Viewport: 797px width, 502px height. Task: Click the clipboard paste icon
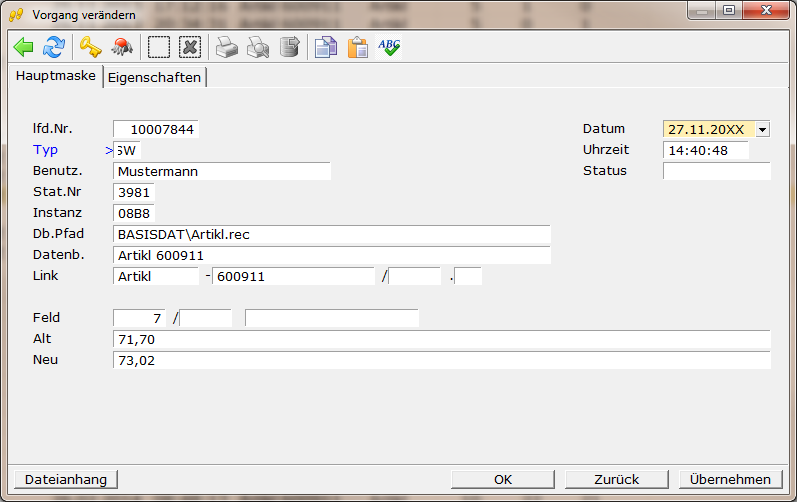coord(357,47)
